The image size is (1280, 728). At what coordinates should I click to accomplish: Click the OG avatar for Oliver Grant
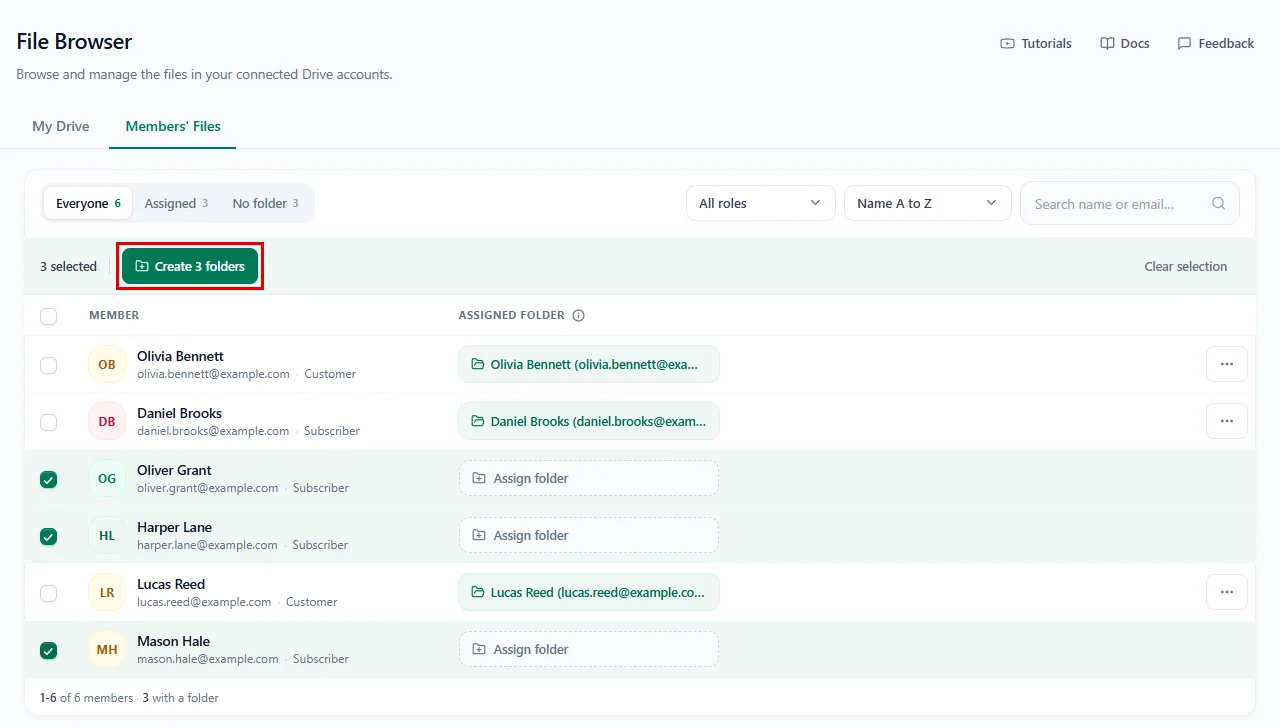[107, 478]
